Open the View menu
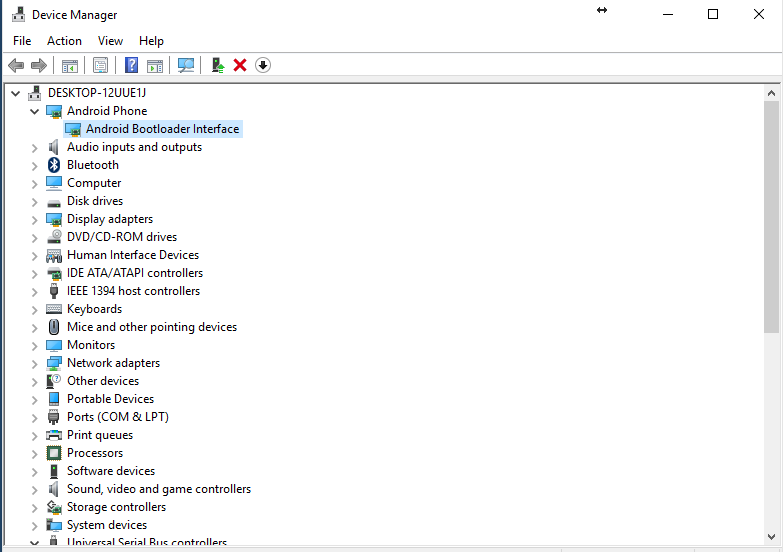The image size is (783, 552). tap(110, 41)
